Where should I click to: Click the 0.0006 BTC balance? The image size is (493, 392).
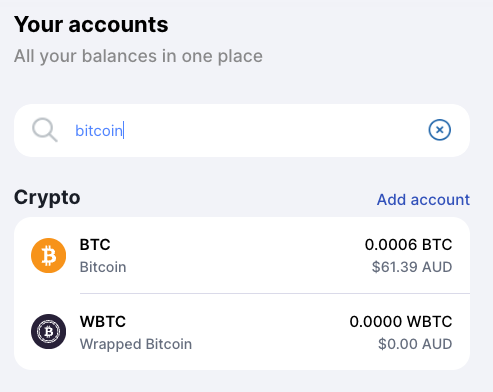coord(408,245)
